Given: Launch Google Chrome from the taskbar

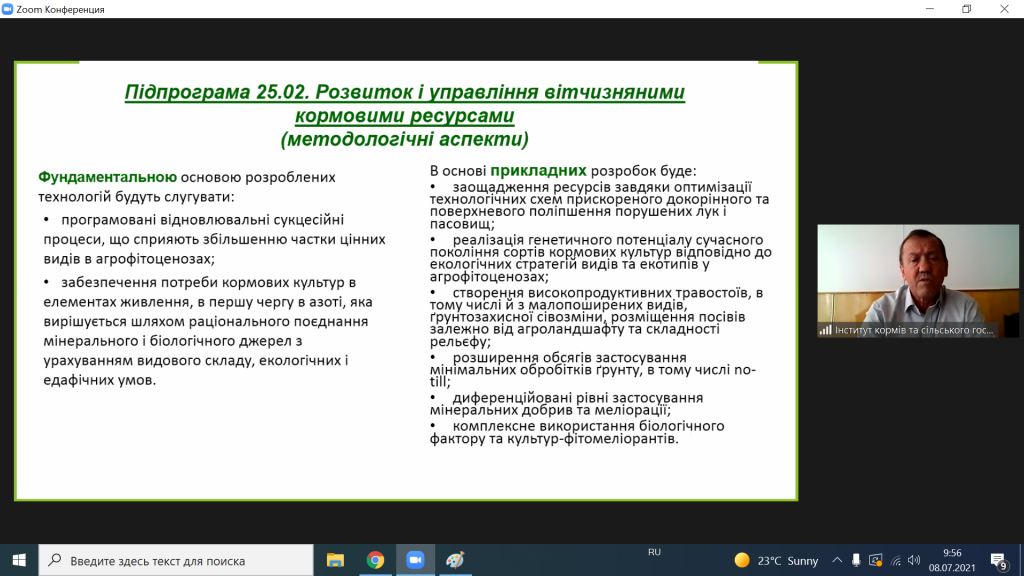Looking at the screenshot, I should pyautogui.click(x=376, y=560).
